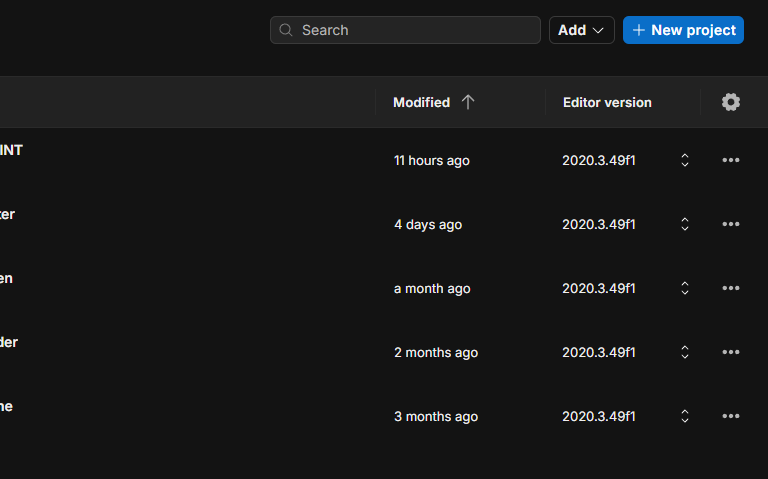This screenshot has width=768, height=479.
Task: Open the Add dropdown menu
Action: point(581,30)
